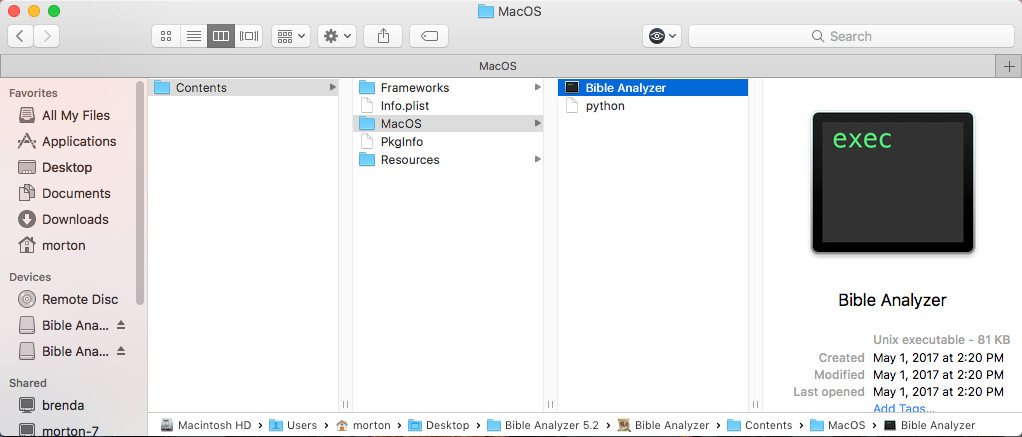Select the MacOS folder row

click(x=448, y=124)
